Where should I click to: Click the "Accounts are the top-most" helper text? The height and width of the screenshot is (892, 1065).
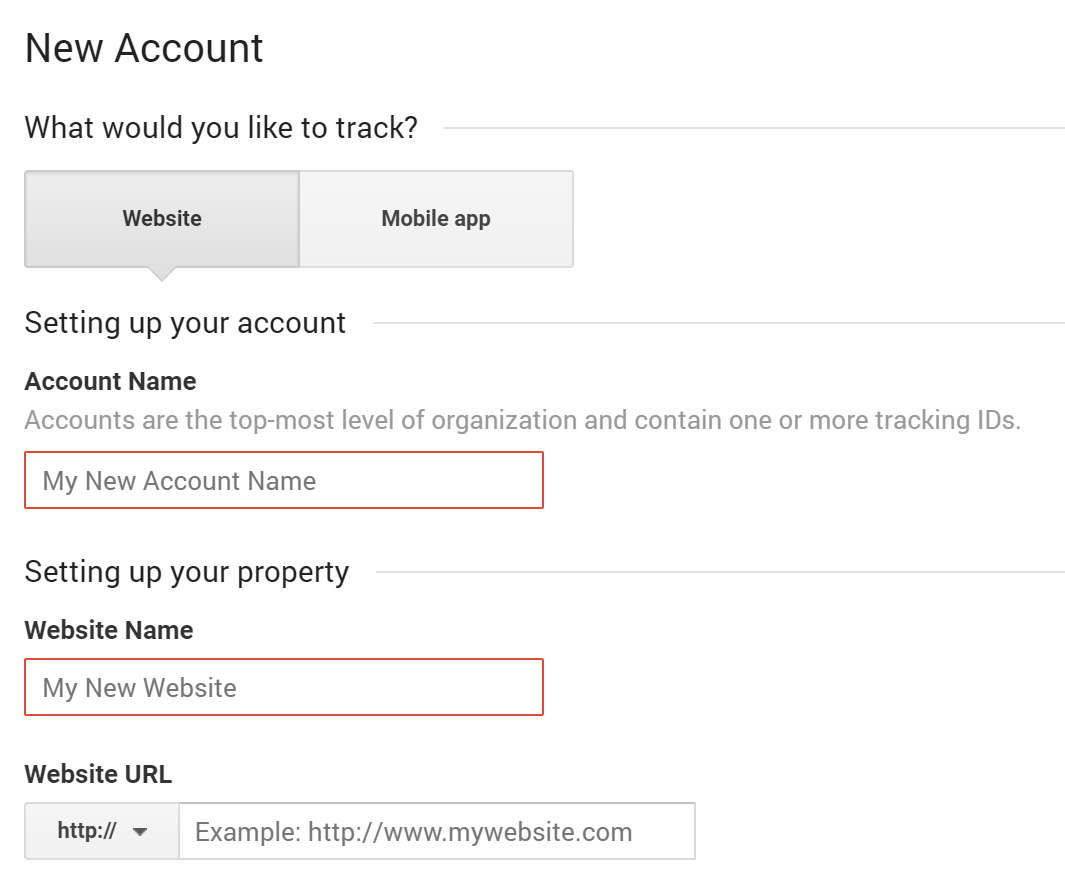pos(523,420)
